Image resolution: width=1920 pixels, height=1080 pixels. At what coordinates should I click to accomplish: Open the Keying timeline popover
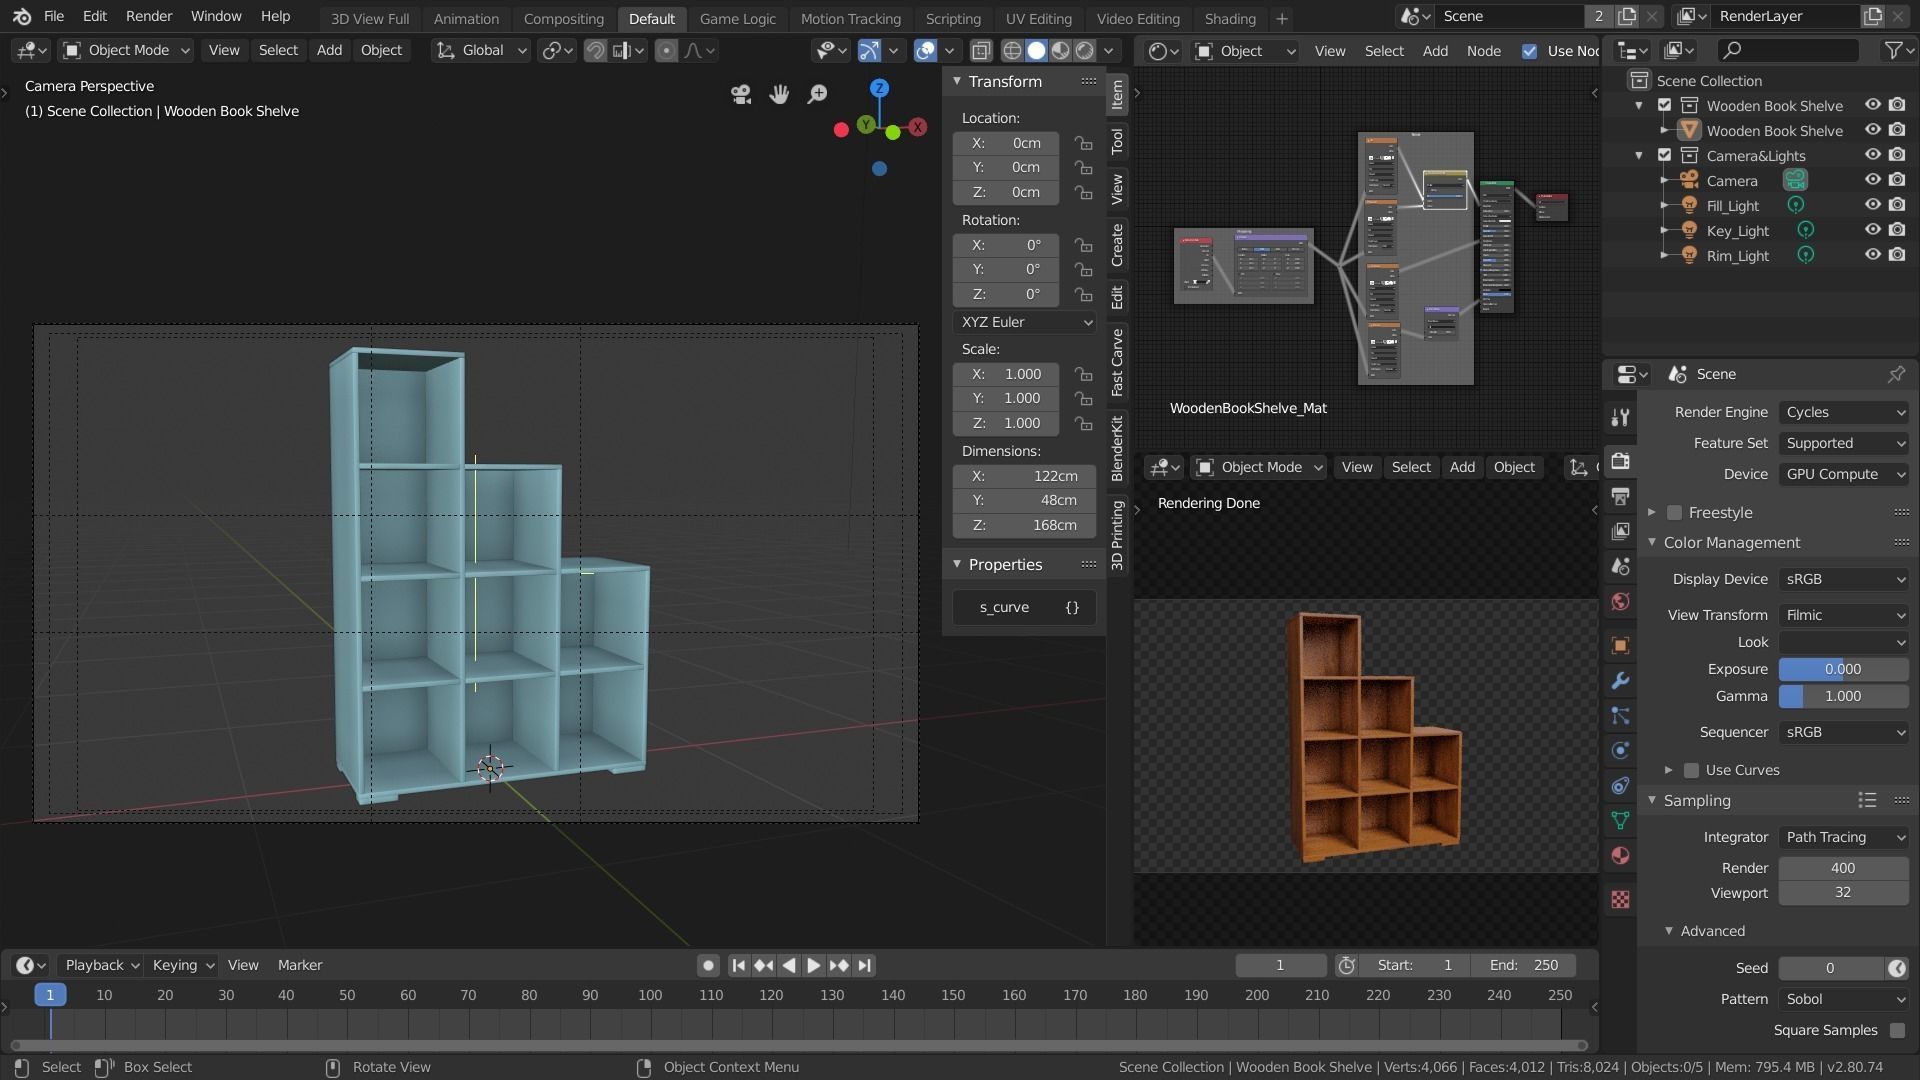tap(183, 965)
